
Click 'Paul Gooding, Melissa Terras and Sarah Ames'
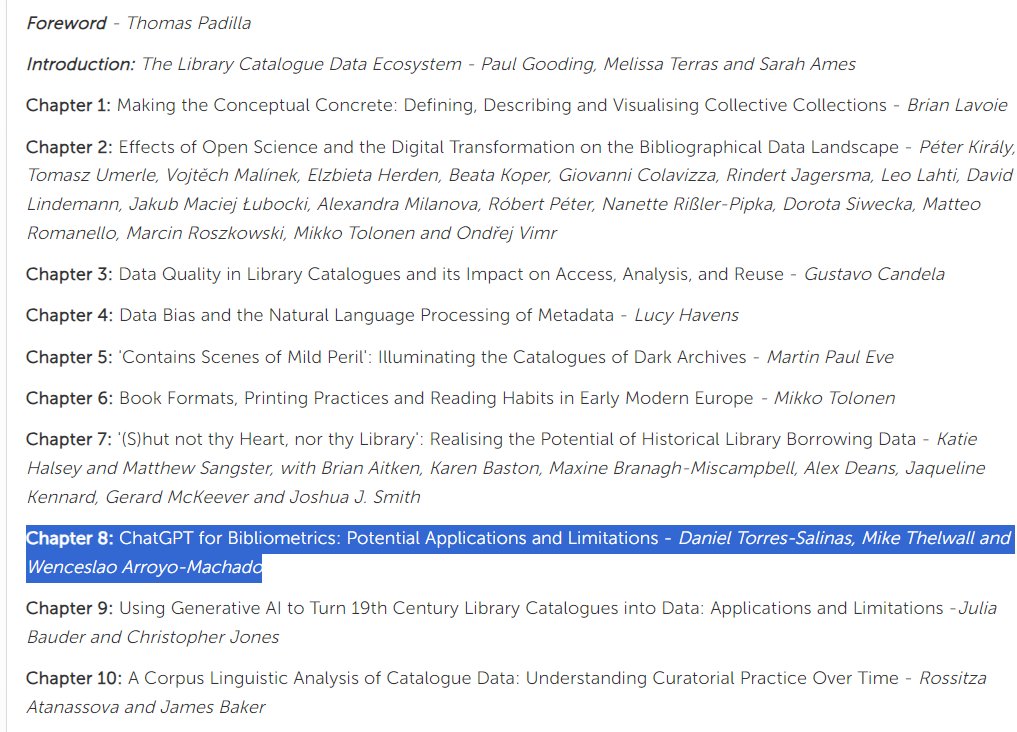pos(668,64)
